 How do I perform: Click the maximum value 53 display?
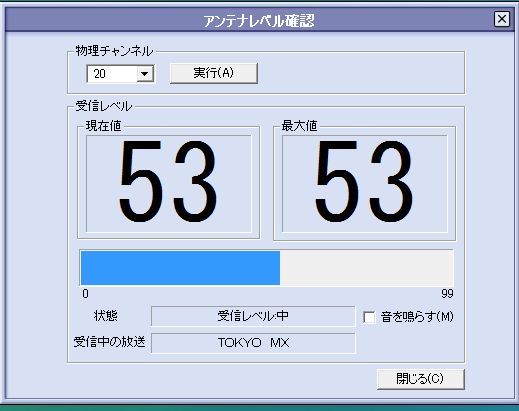coord(364,183)
